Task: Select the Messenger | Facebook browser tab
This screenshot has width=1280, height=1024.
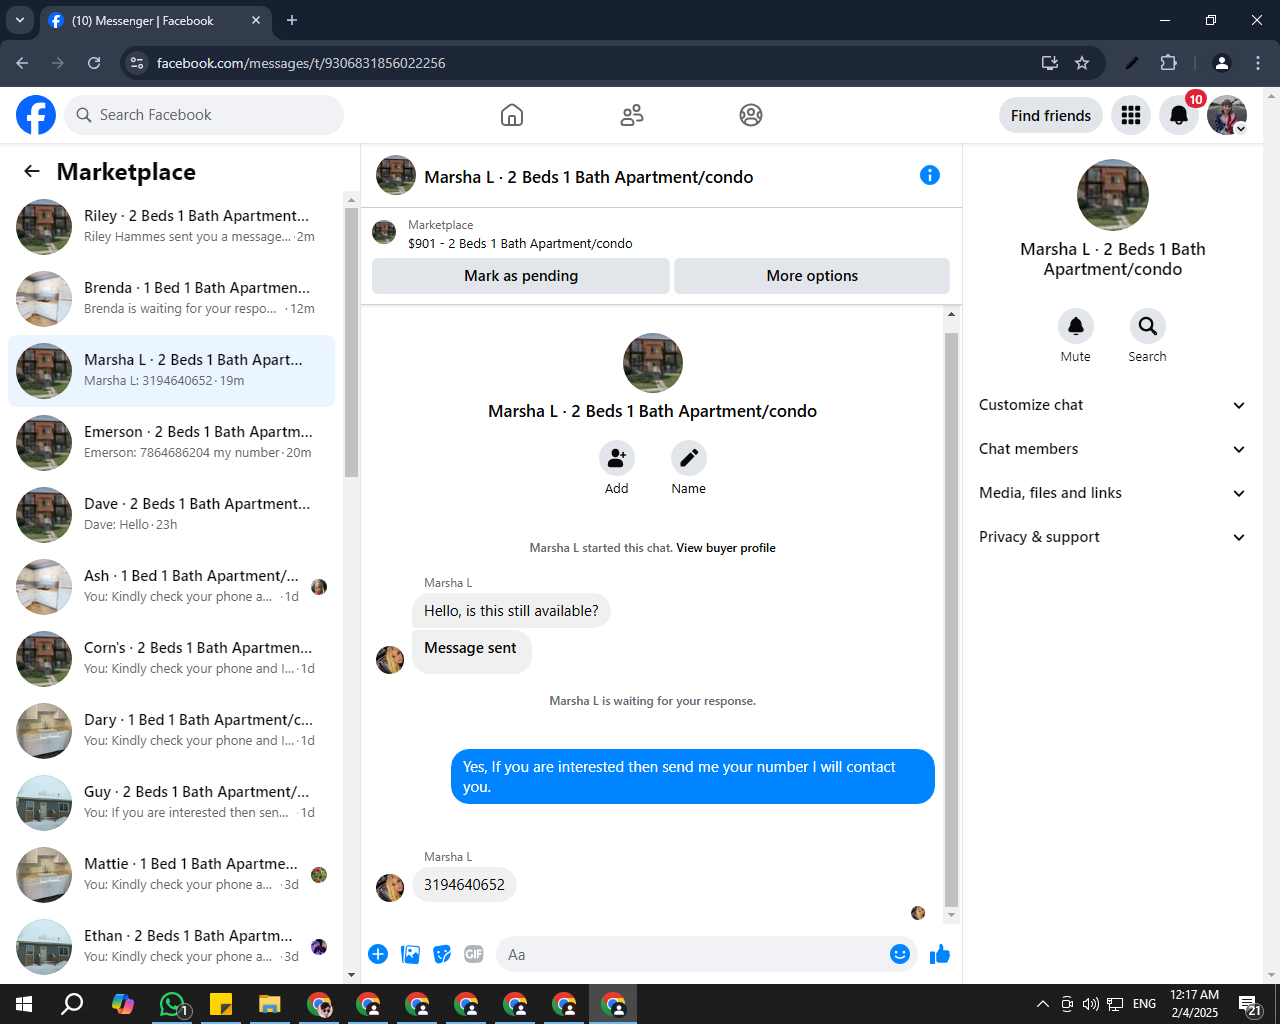Action: 155,20
